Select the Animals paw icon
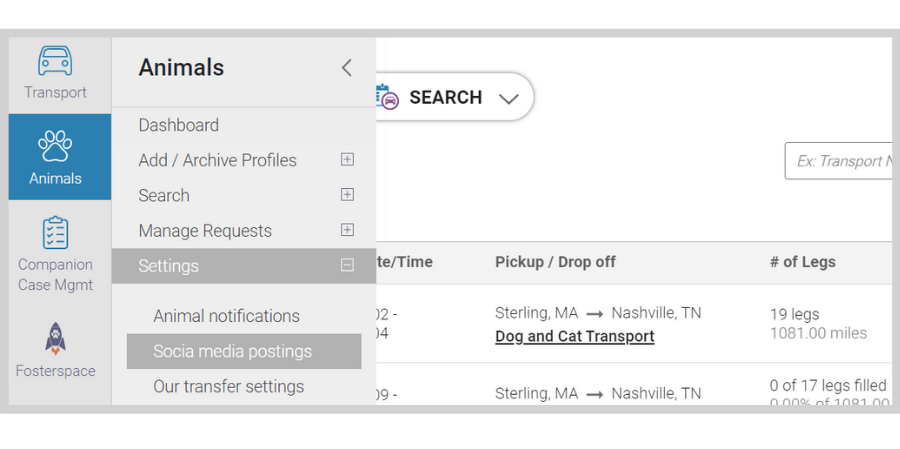The image size is (900, 449). pyautogui.click(x=55, y=146)
